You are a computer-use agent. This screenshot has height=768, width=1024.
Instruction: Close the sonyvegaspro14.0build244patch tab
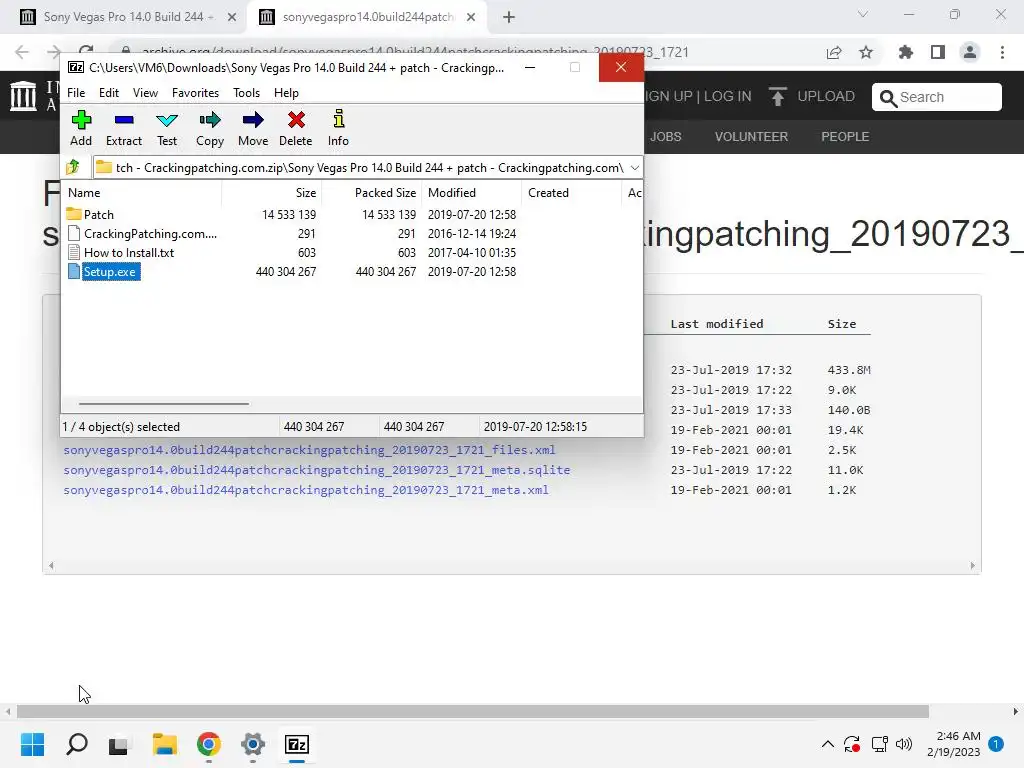(471, 18)
